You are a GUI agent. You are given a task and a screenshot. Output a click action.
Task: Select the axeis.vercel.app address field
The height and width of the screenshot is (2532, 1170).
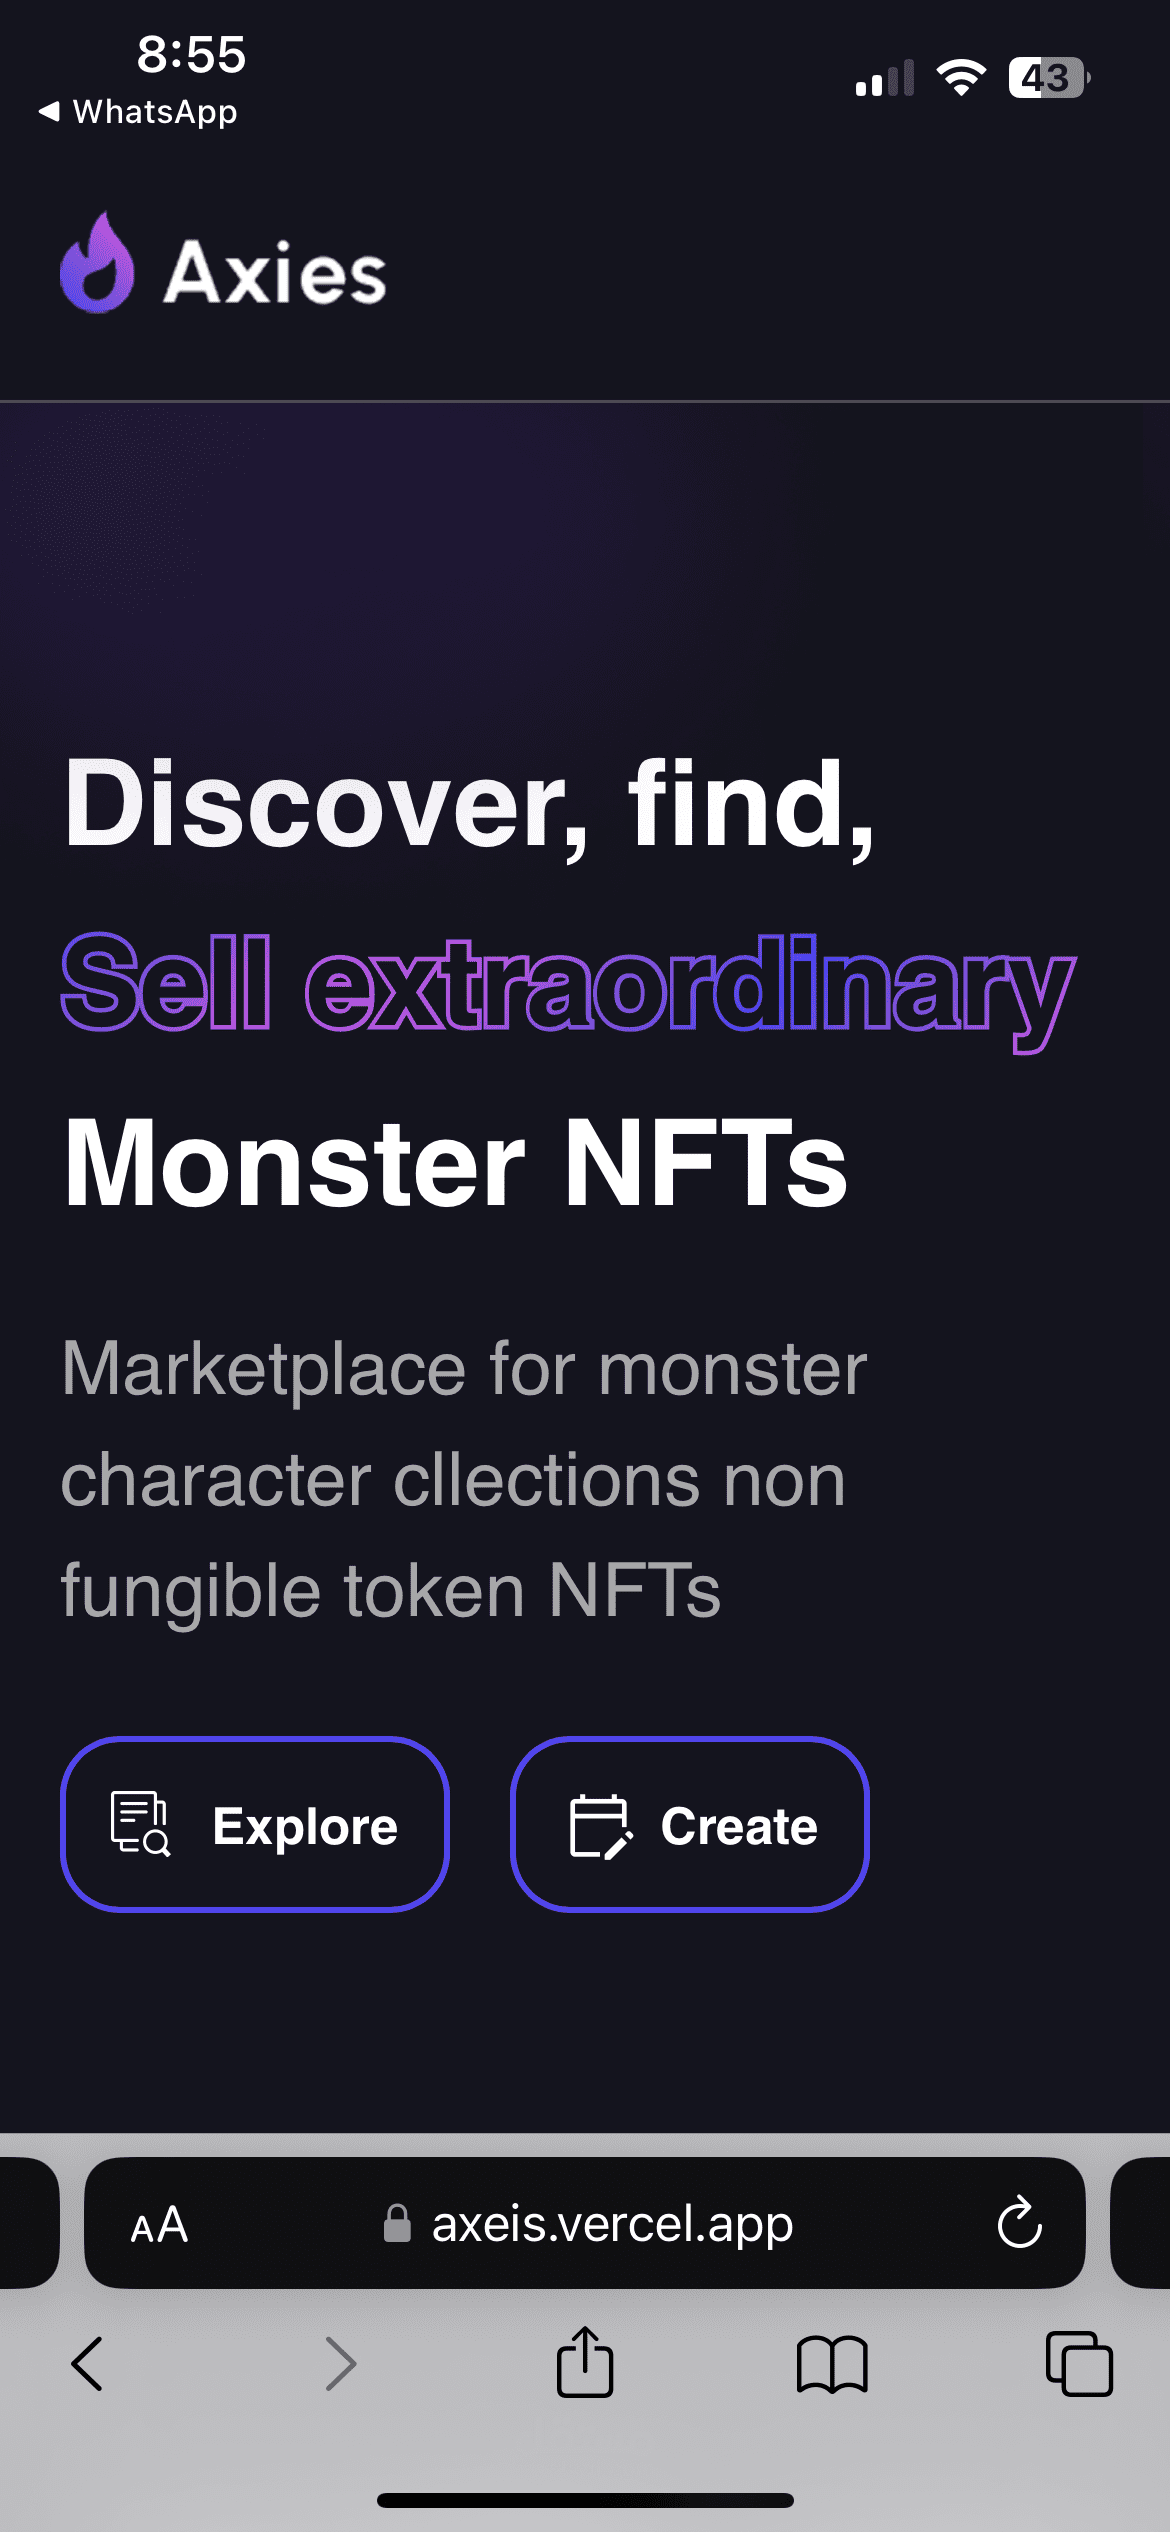point(585,2223)
